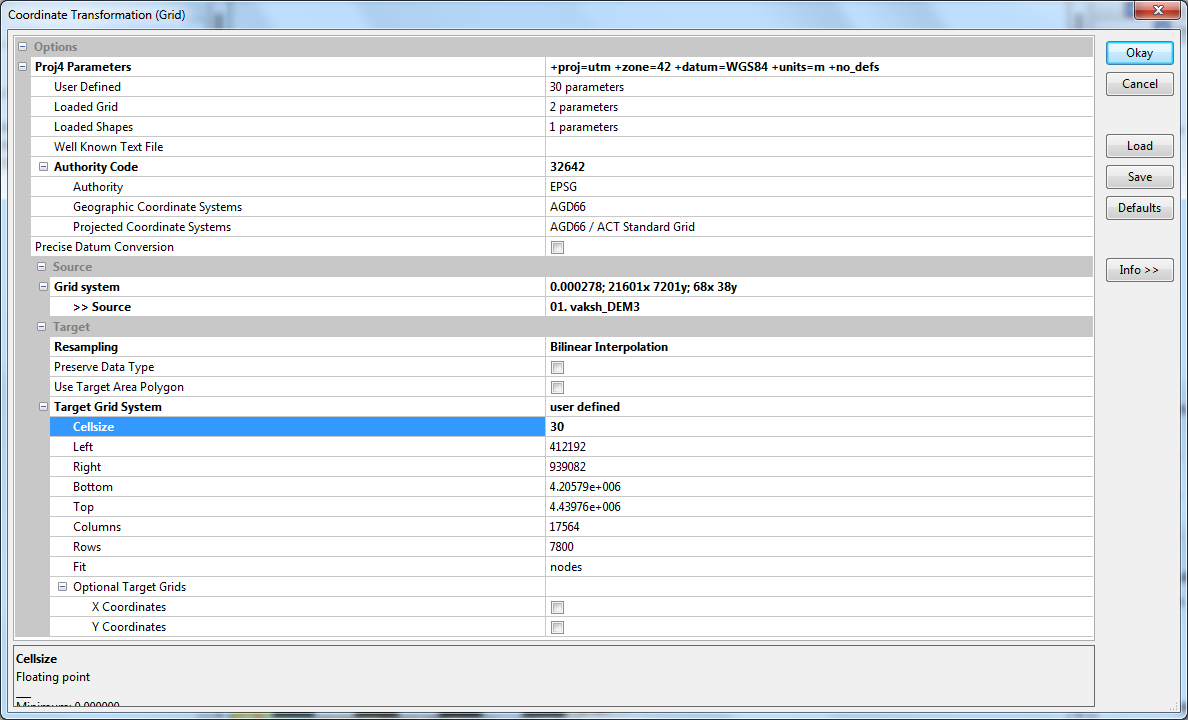The width and height of the screenshot is (1188, 720).
Task: Pick source grid 01. vaksh_DEM3
Action: click(819, 307)
